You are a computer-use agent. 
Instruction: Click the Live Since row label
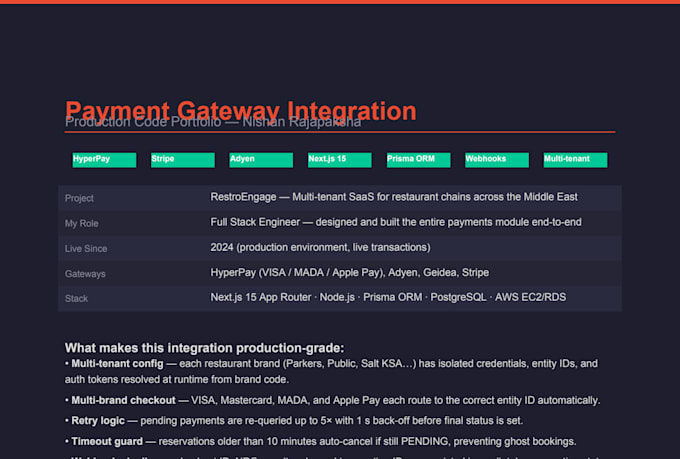coord(86,249)
